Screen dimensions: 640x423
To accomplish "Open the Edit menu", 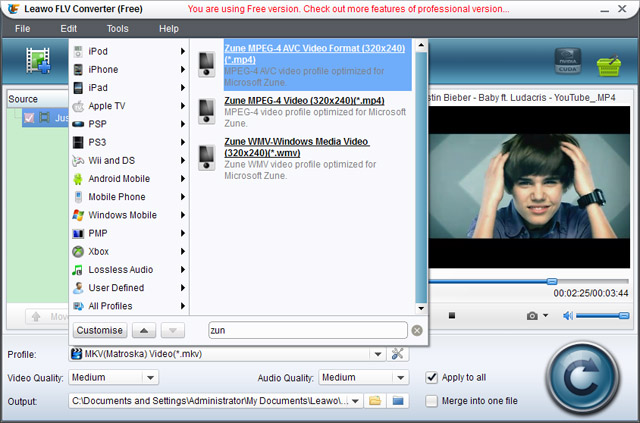I will (x=69, y=29).
